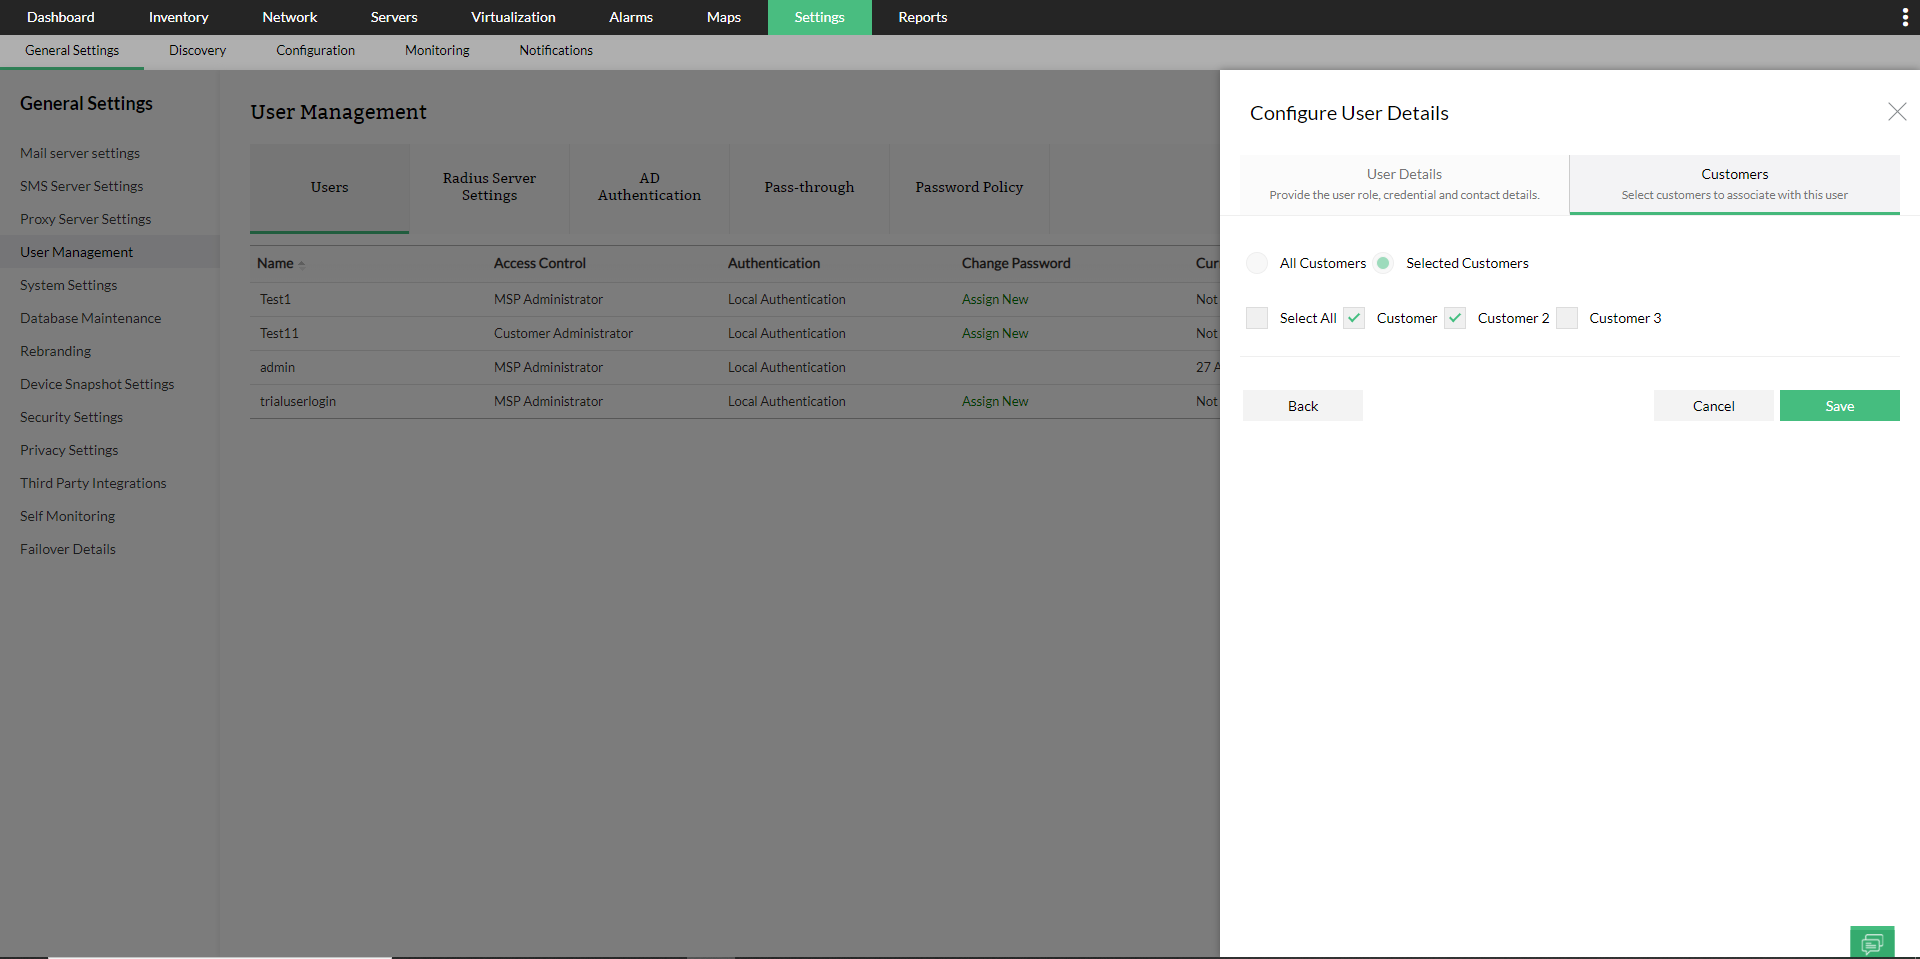The width and height of the screenshot is (1920, 959).
Task: Open Proxy Server Settings
Action: tap(85, 219)
